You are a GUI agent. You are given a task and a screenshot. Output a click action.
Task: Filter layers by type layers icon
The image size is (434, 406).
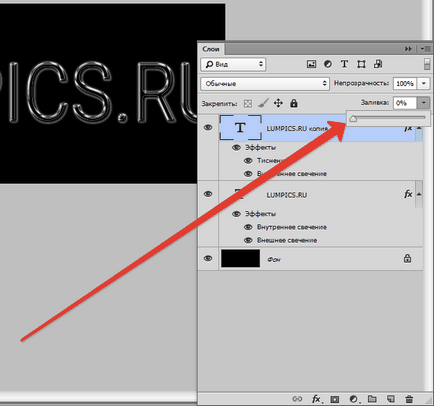click(344, 64)
